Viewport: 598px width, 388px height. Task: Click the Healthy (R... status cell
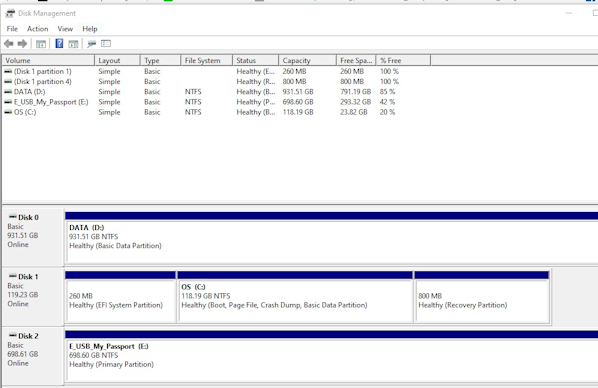tap(256, 82)
